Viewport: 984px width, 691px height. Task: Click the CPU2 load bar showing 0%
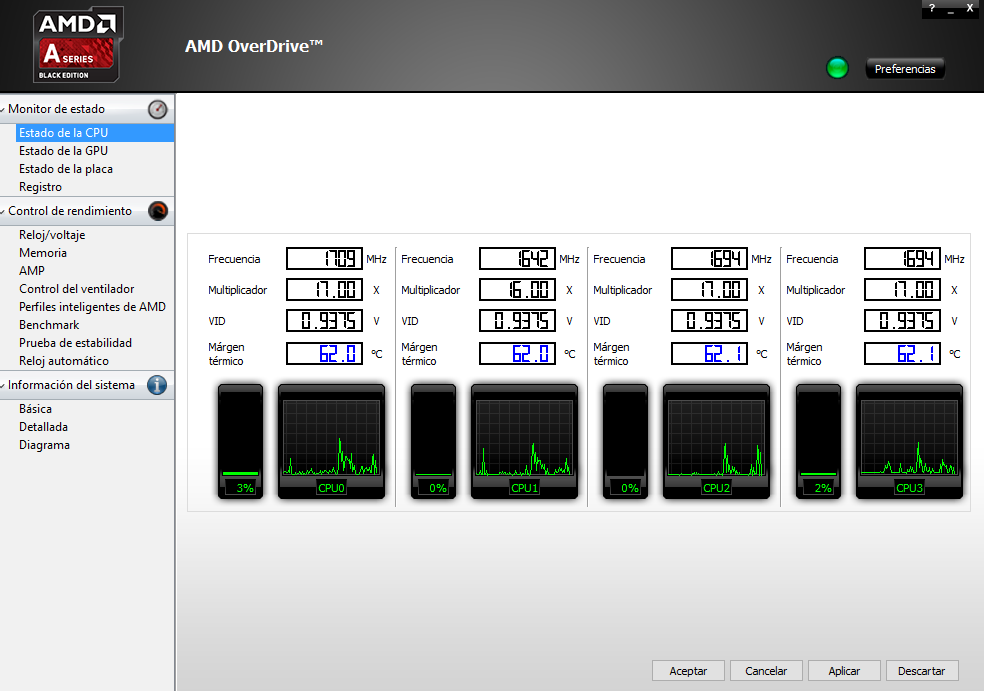click(625, 442)
